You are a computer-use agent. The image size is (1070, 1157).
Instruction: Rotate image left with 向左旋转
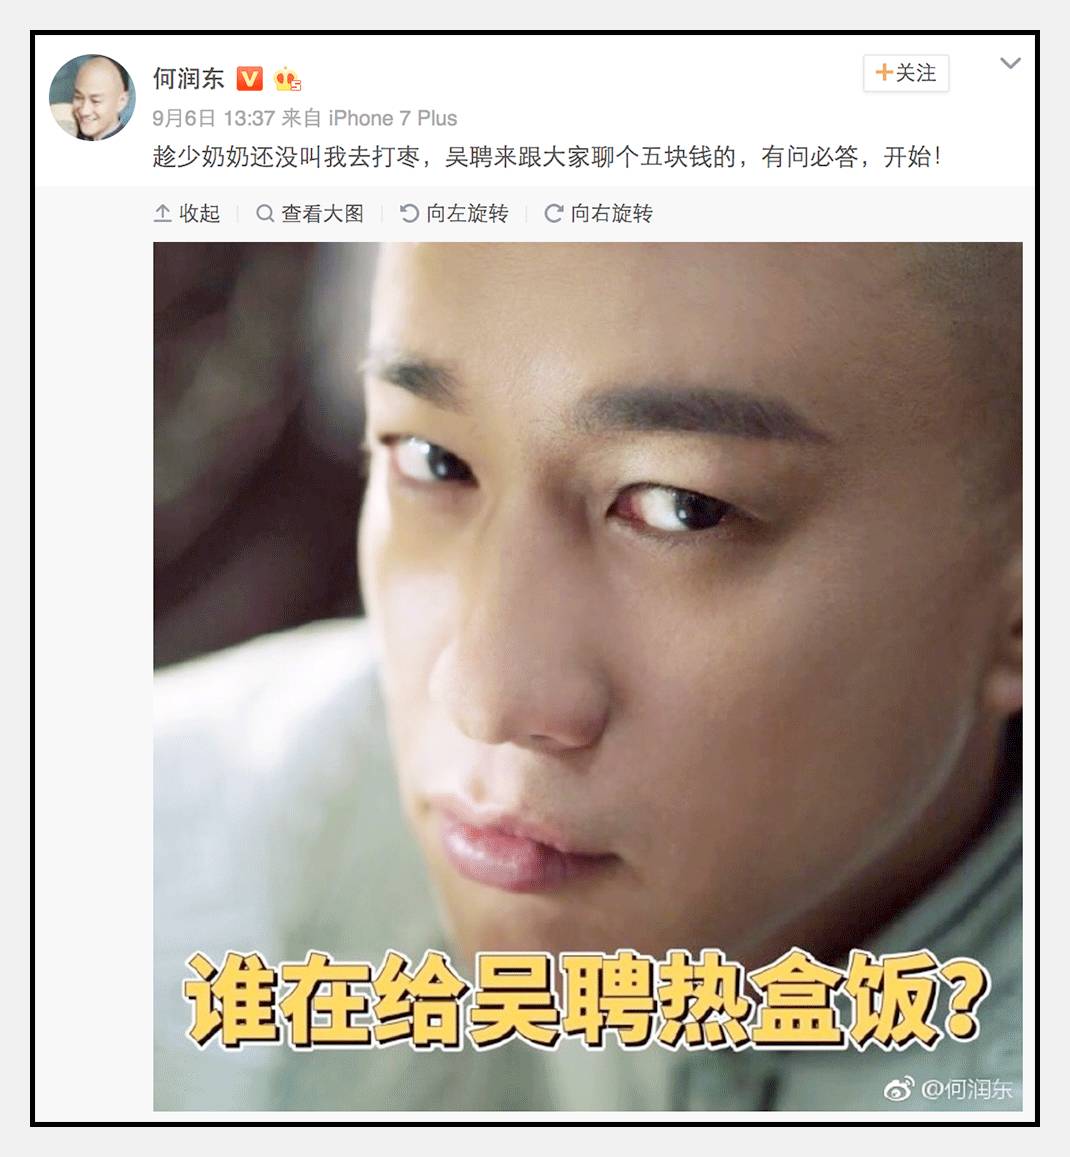tap(455, 213)
